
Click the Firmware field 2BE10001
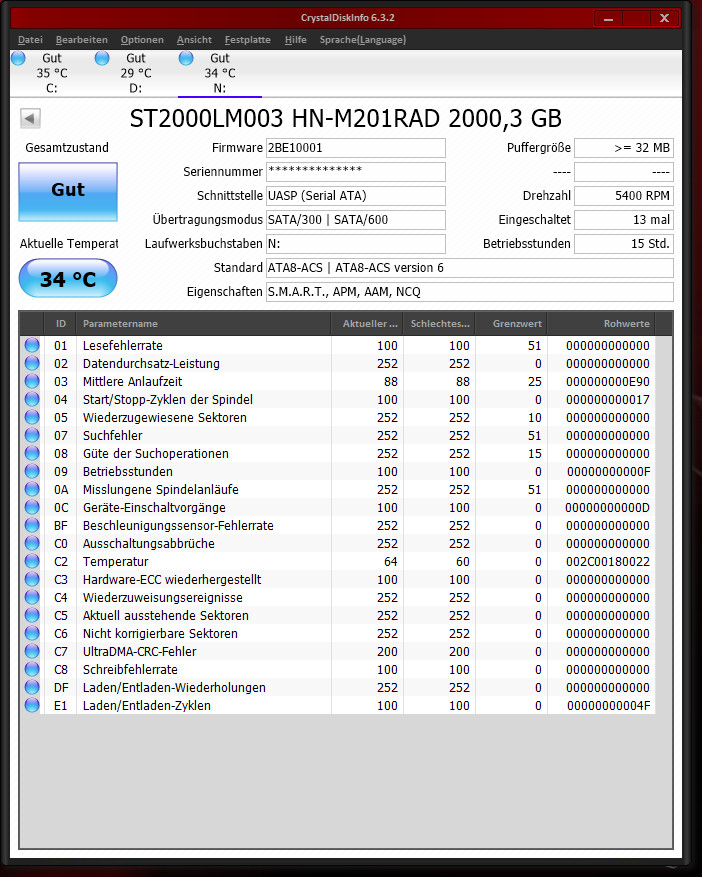(356, 148)
